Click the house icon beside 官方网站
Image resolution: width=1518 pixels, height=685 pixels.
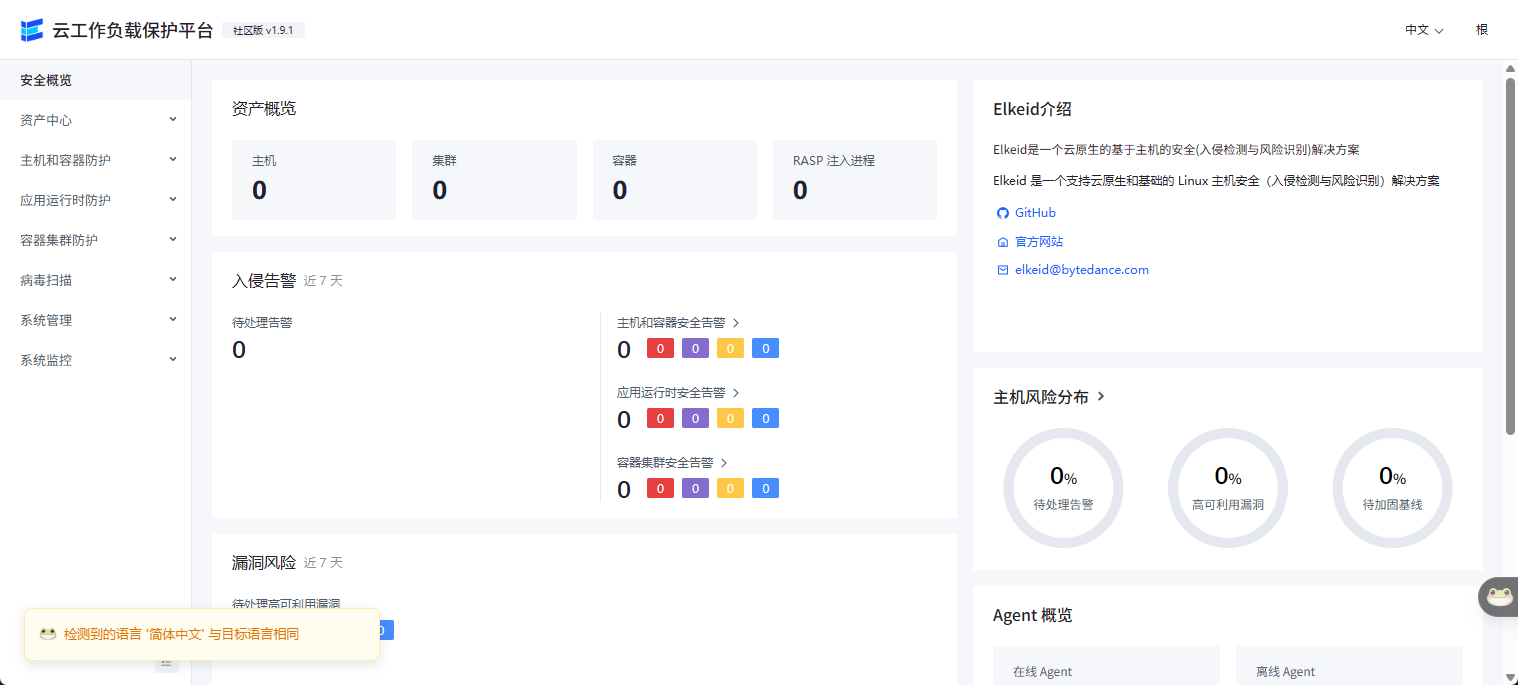tap(1003, 242)
